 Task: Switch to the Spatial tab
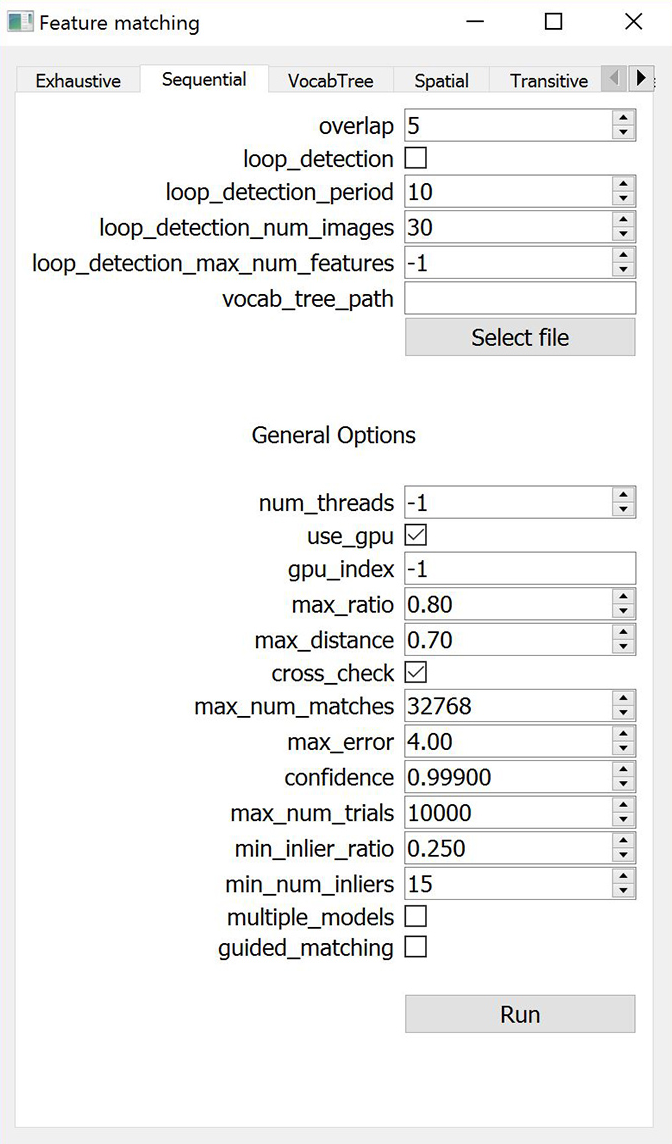(441, 81)
